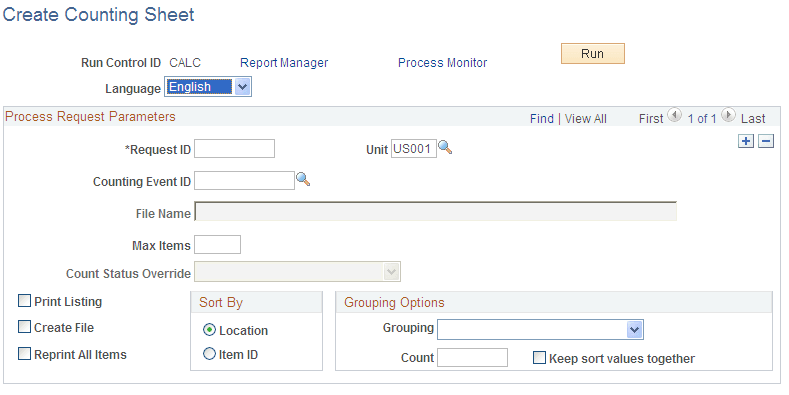
Task: Click the Grouping Options heading
Action: click(x=394, y=302)
